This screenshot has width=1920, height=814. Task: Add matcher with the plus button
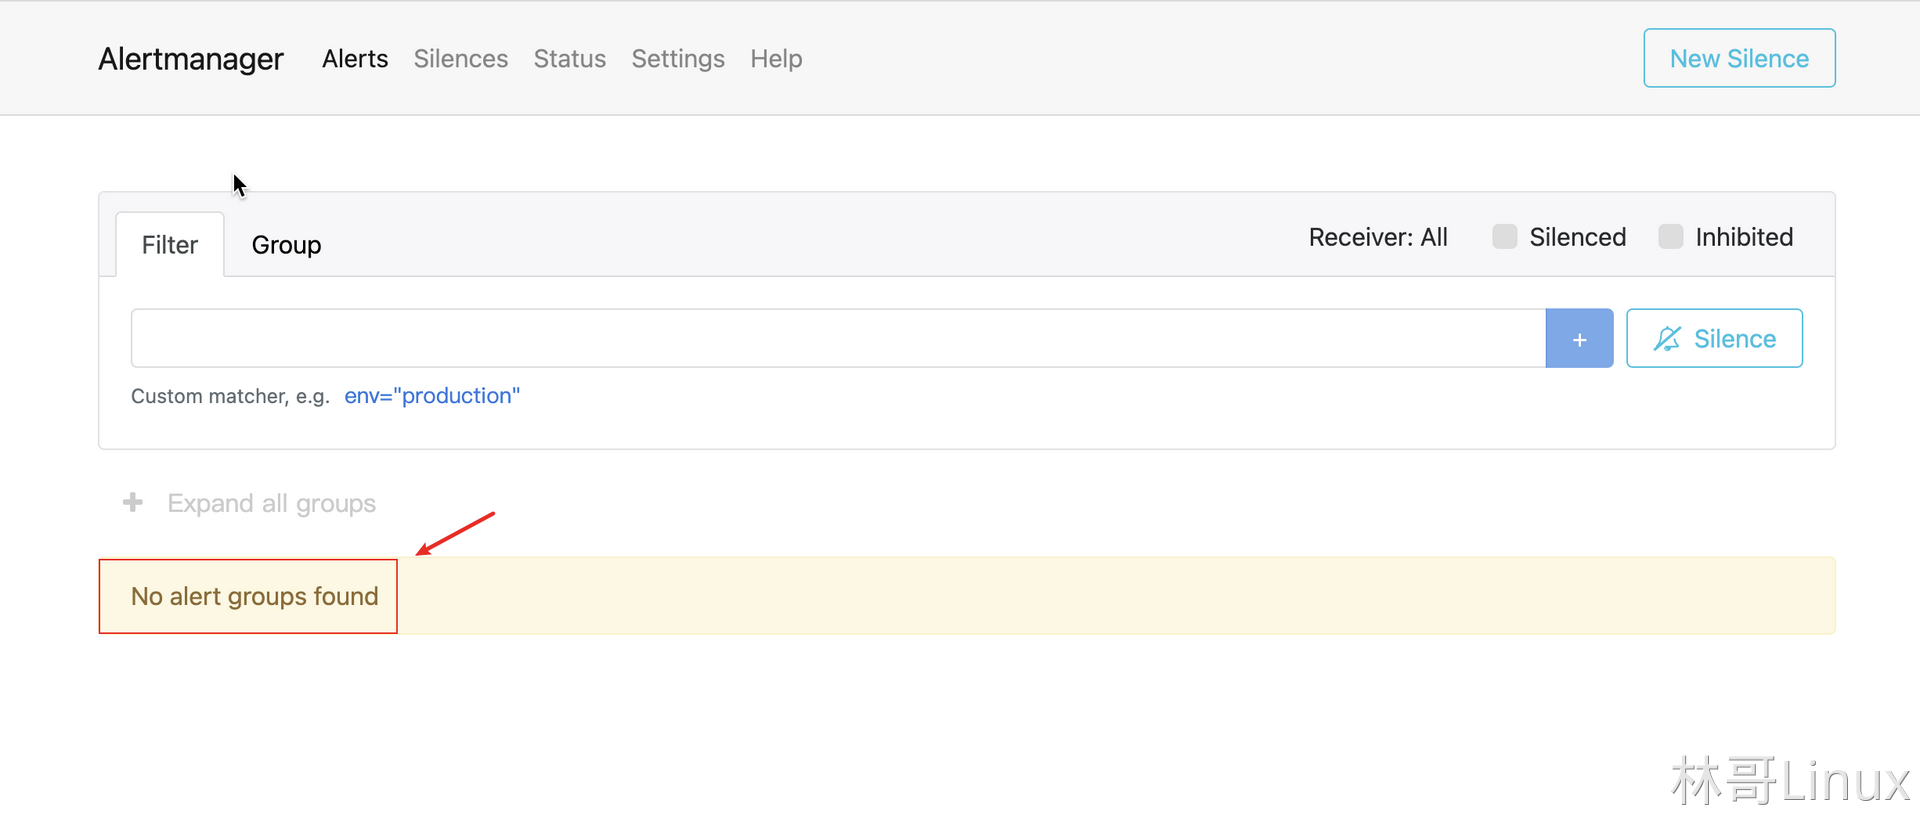[x=1579, y=338]
